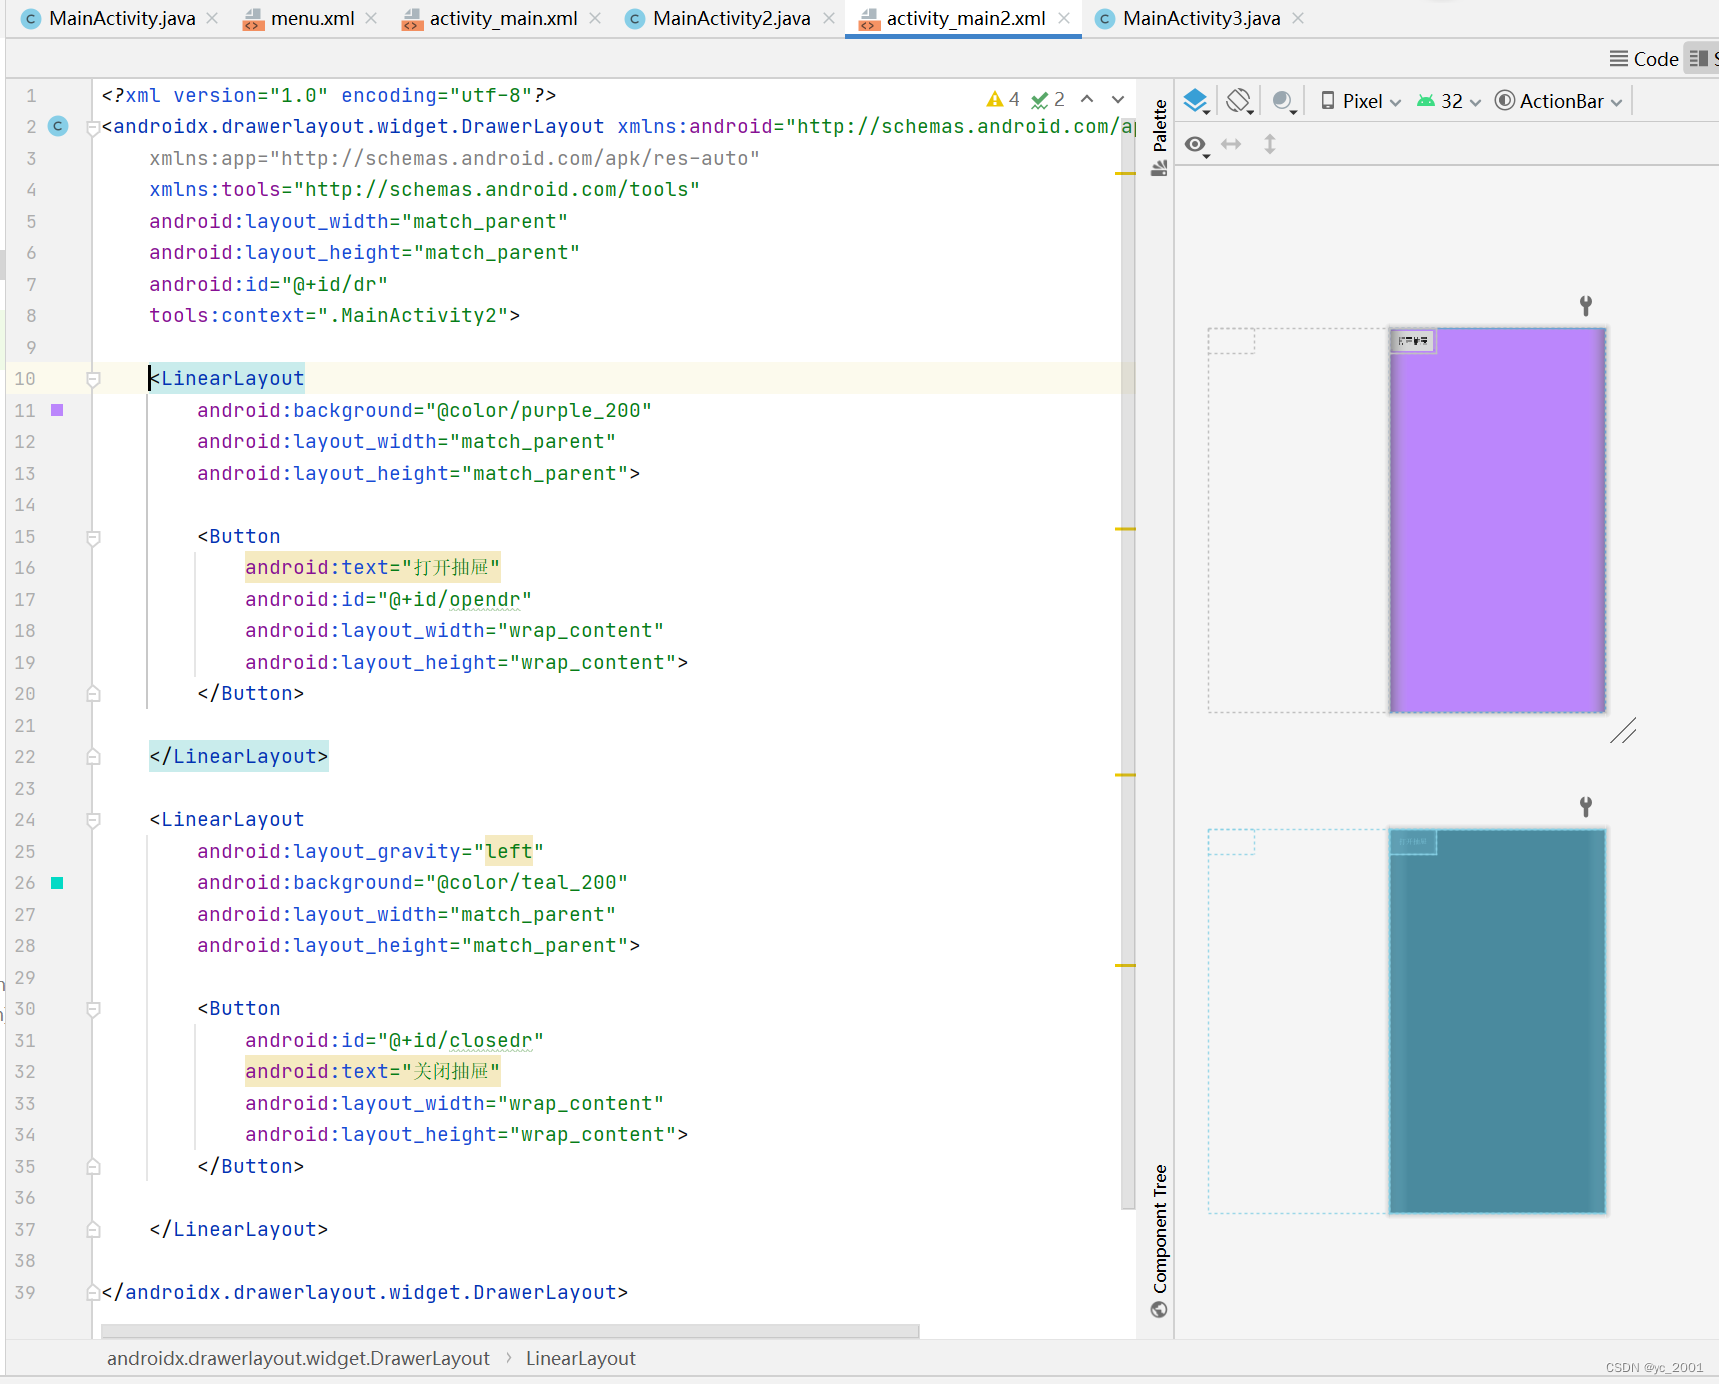Open the ActionBar theme dropdown
This screenshot has width=1719, height=1384.
point(1557,100)
